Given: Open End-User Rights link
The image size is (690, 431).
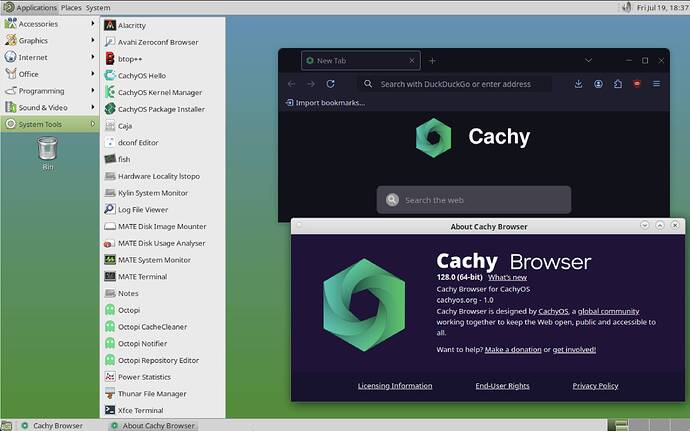Looking at the screenshot, I should (503, 386).
